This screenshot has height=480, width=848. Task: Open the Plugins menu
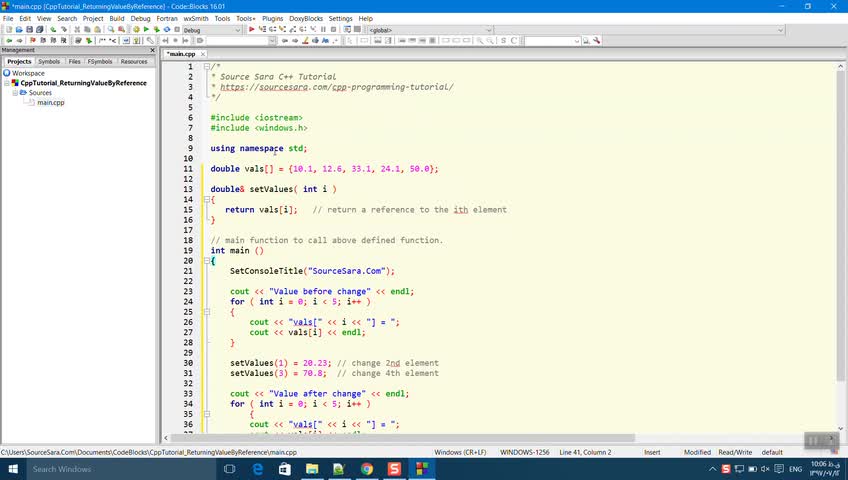tap(272, 18)
